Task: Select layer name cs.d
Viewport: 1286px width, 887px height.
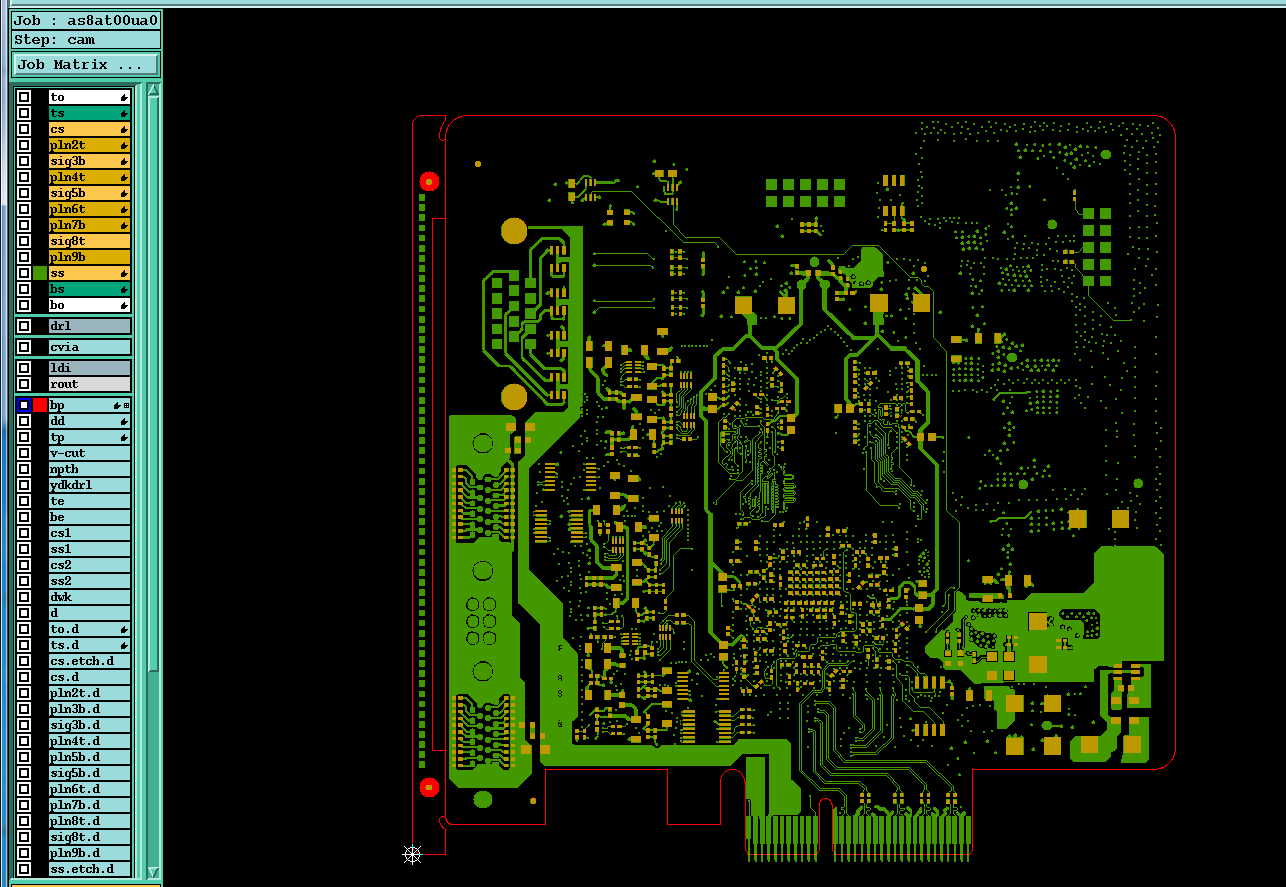Action: (x=90, y=677)
